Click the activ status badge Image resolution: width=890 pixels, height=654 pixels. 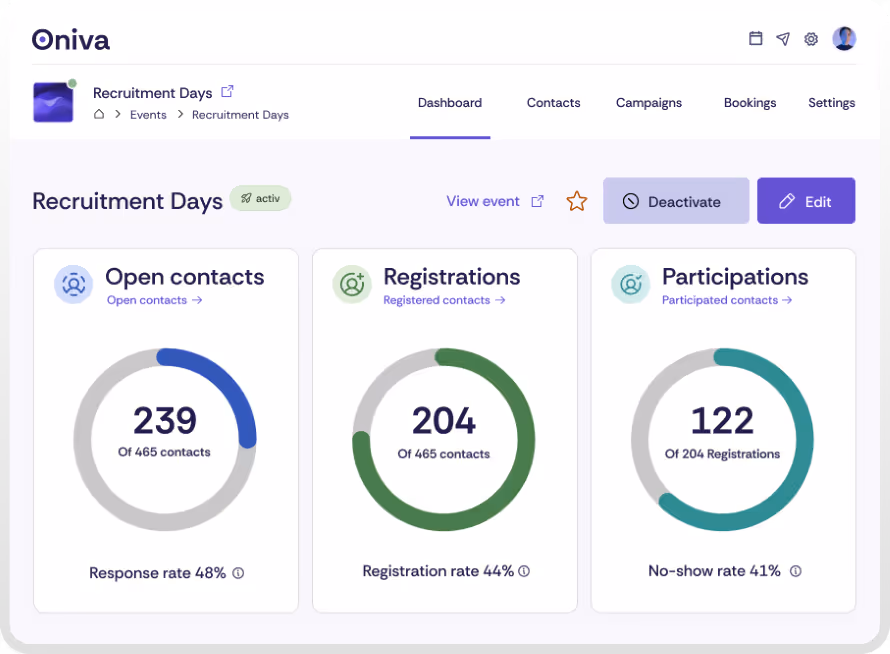(x=260, y=198)
